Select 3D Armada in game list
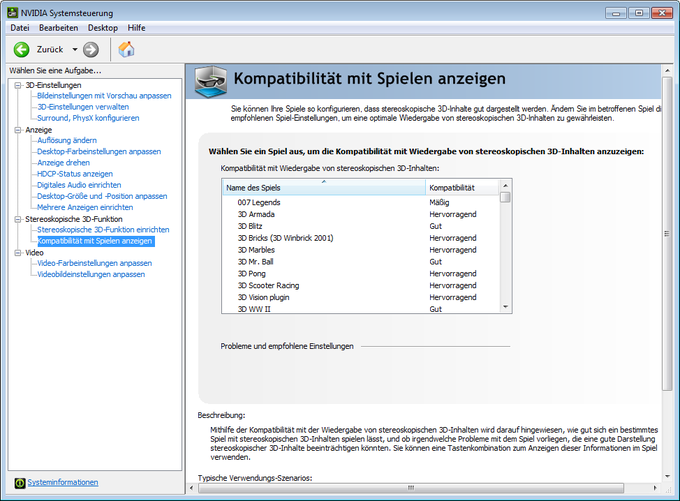The width and height of the screenshot is (680, 501). [x=361, y=214]
